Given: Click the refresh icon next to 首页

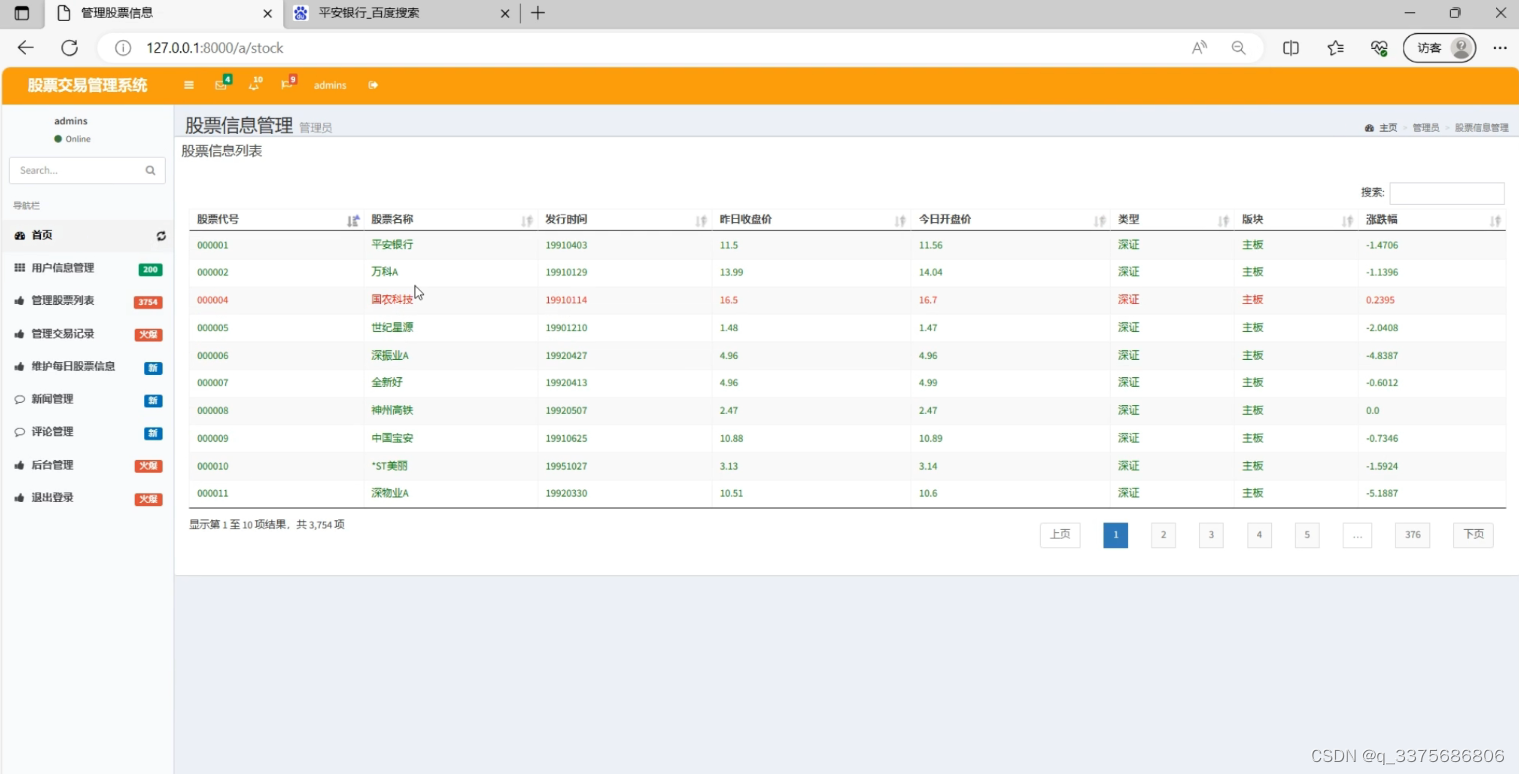Looking at the screenshot, I should pos(161,236).
